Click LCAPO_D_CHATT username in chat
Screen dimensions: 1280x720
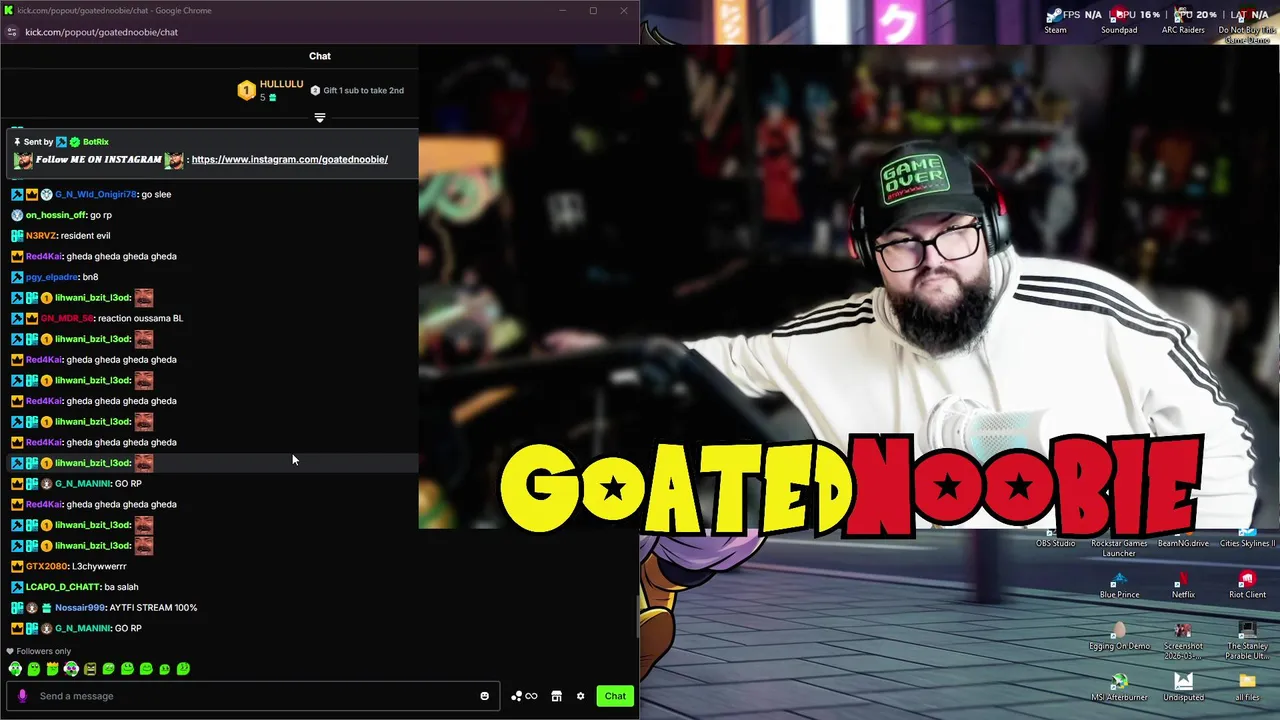pyautogui.click(x=63, y=587)
